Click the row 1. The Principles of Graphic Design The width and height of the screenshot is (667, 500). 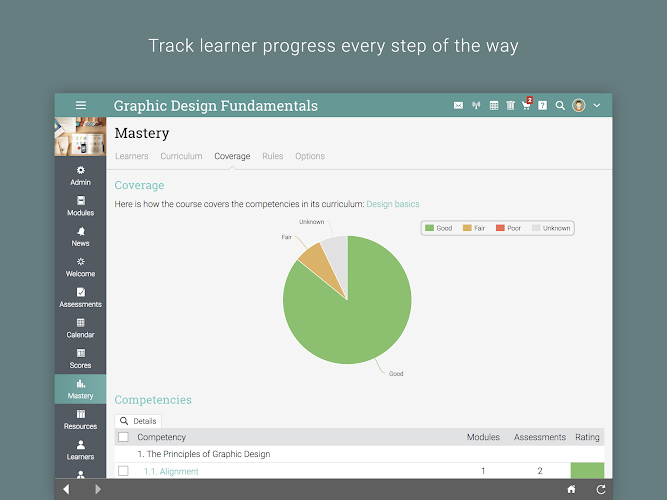pyautogui.click(x=359, y=454)
